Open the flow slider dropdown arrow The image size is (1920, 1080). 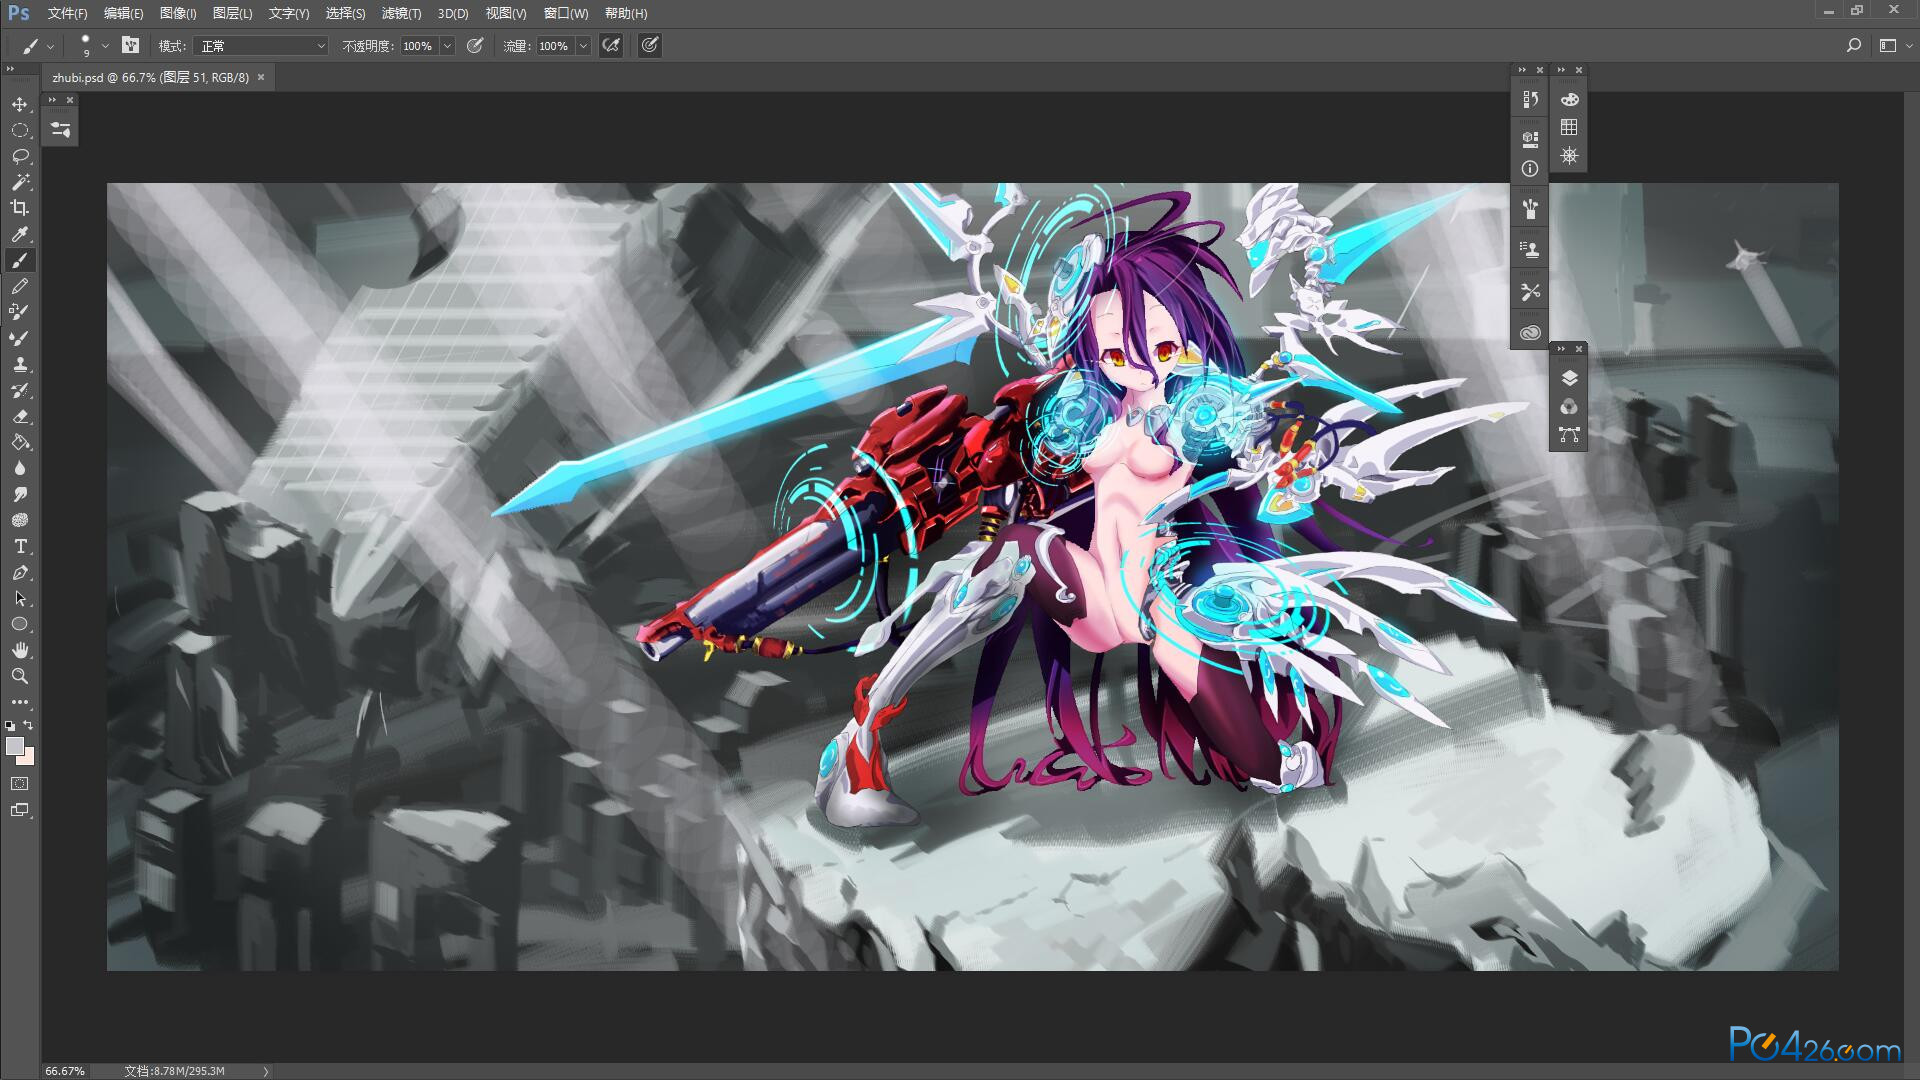[584, 46]
